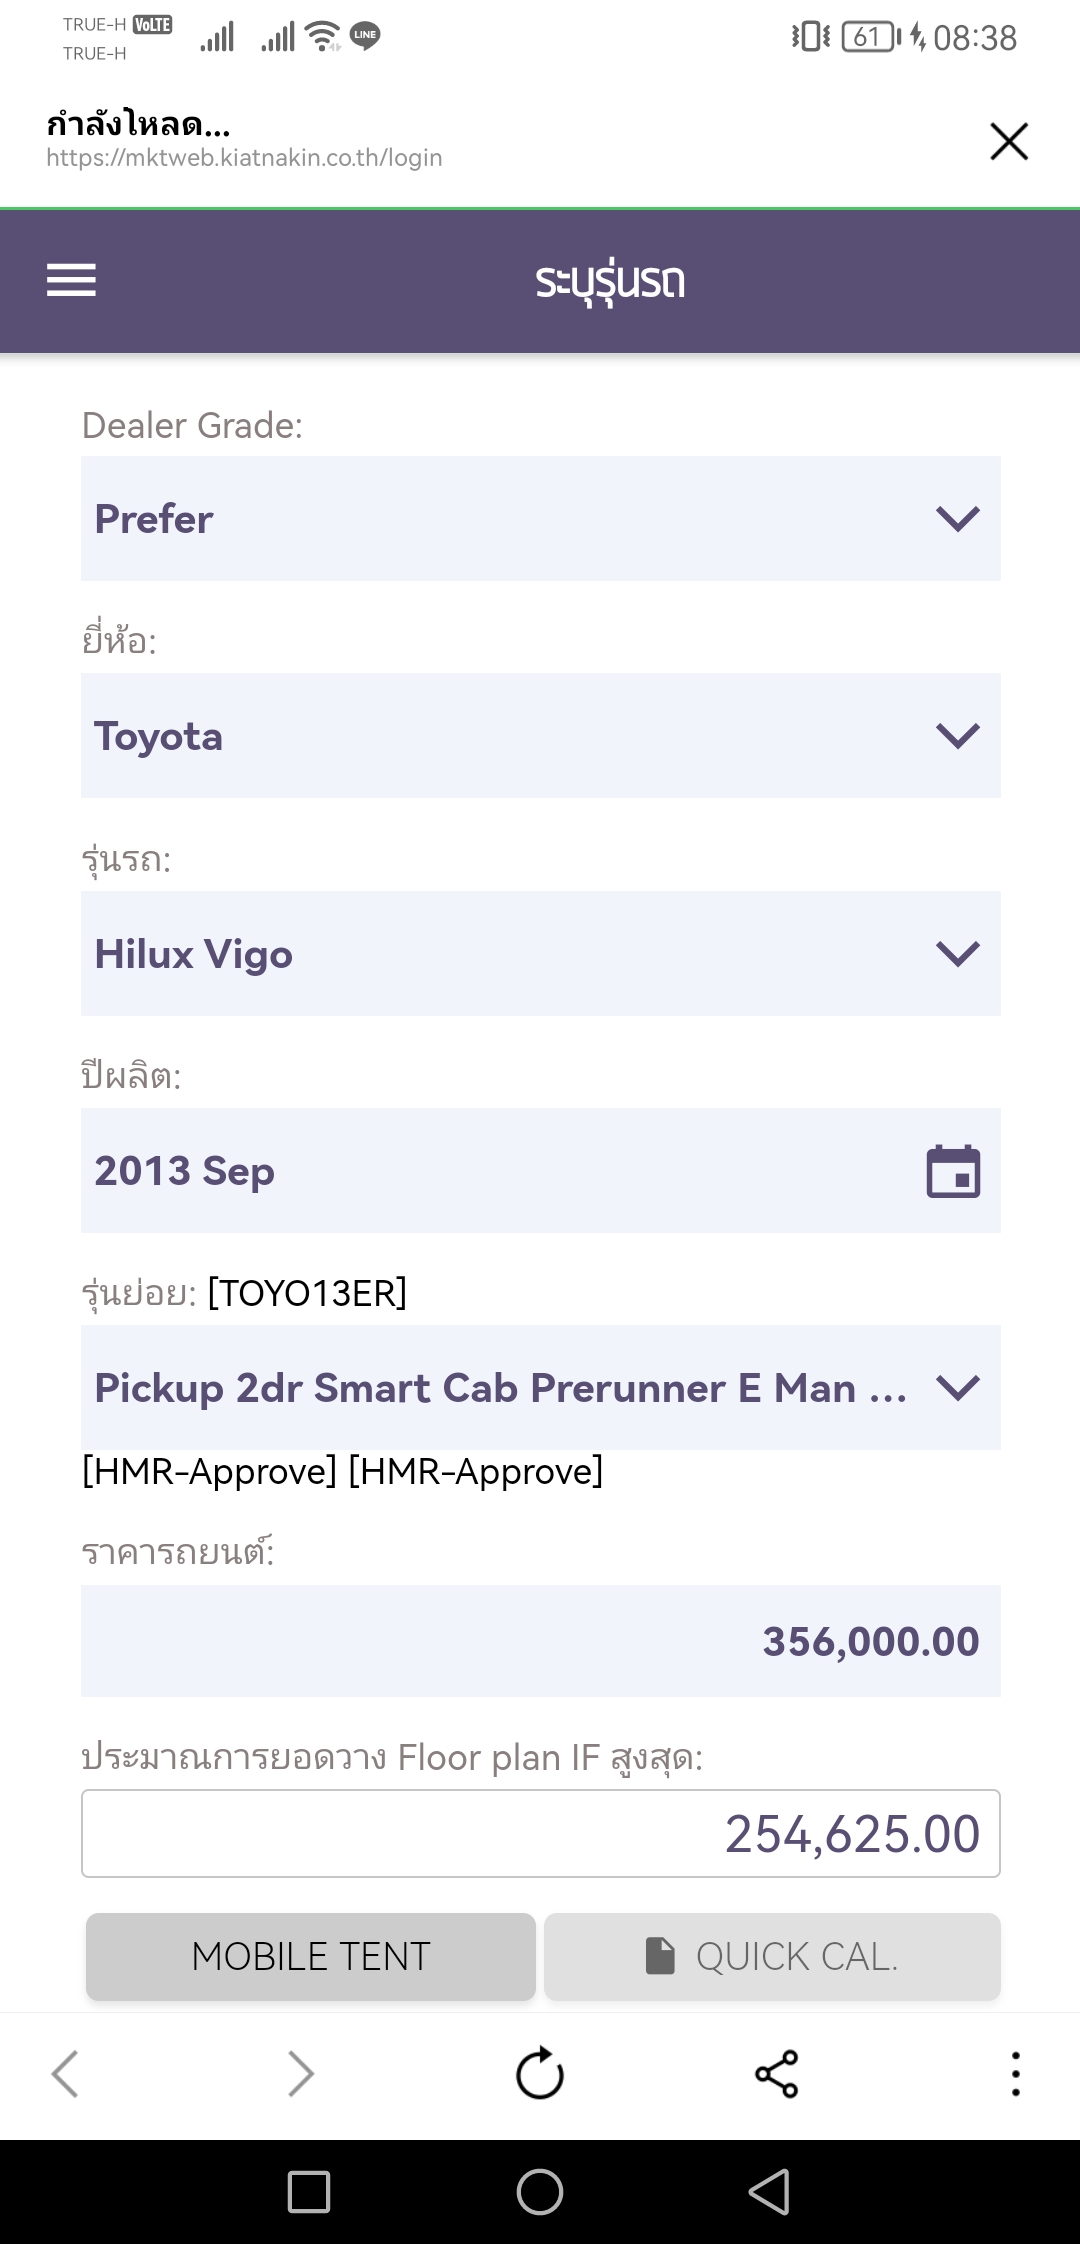Click the QUICK CAL. button

(772, 1956)
